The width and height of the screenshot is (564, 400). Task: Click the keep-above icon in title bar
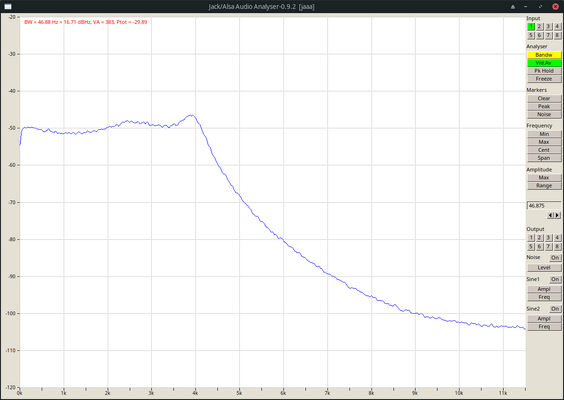pos(513,6)
